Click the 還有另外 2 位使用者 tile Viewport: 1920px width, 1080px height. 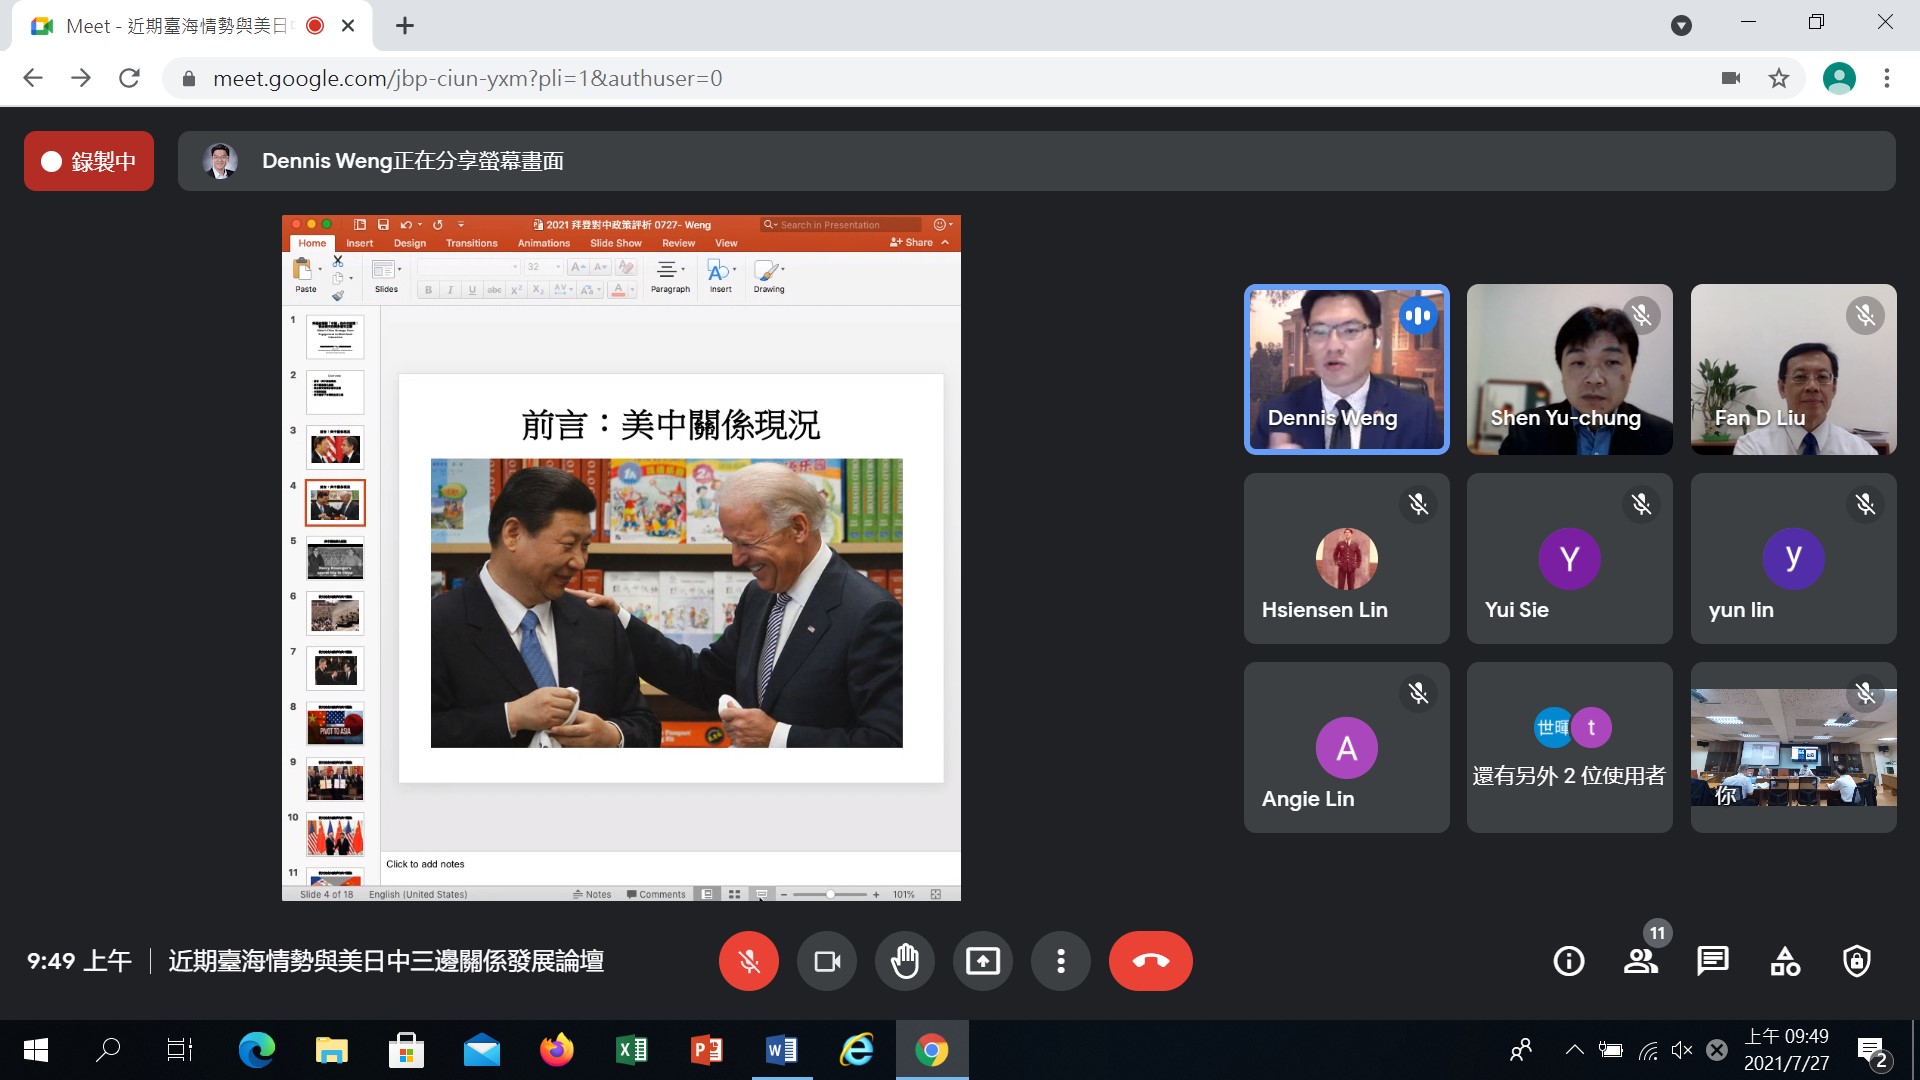point(1568,747)
